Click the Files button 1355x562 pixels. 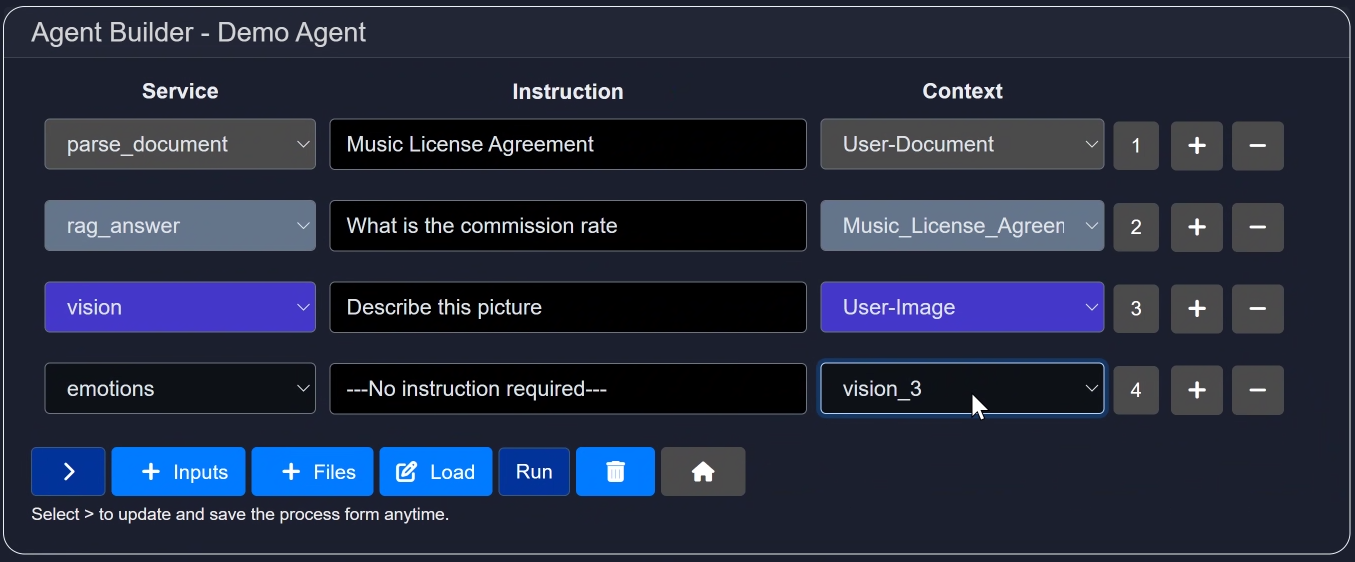tap(312, 472)
